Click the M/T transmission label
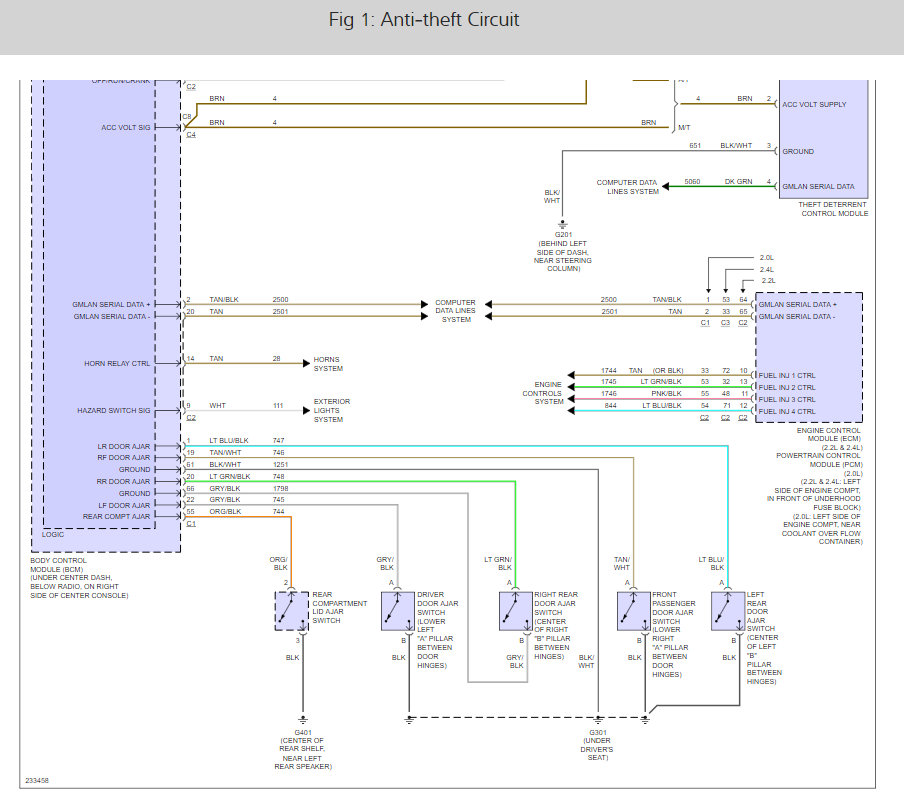This screenshot has width=904, height=810. click(x=684, y=127)
